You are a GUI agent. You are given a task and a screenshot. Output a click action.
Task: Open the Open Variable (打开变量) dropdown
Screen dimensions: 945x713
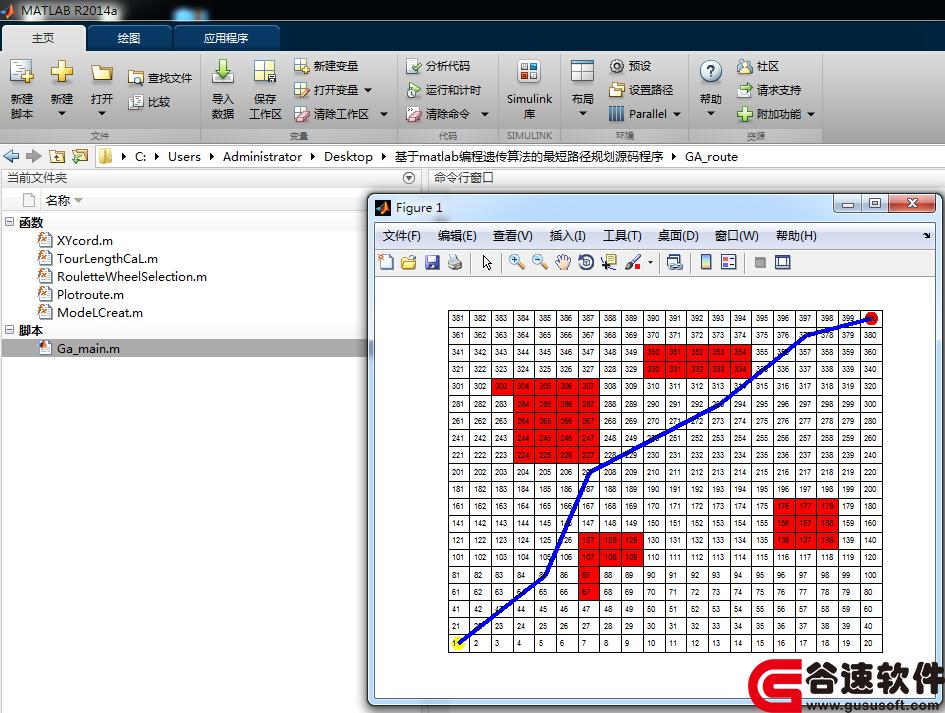point(368,90)
